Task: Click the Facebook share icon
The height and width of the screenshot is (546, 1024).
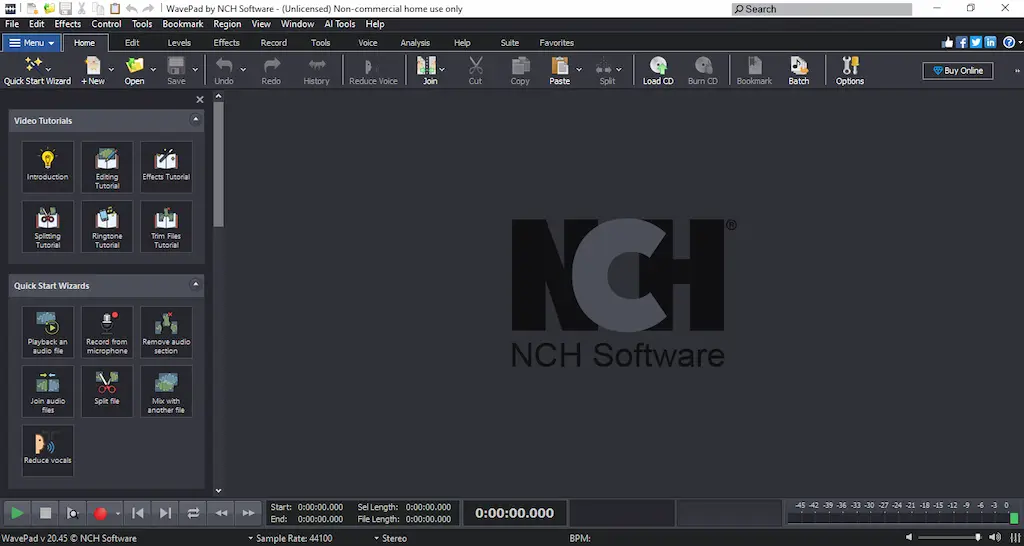Action: pos(961,42)
